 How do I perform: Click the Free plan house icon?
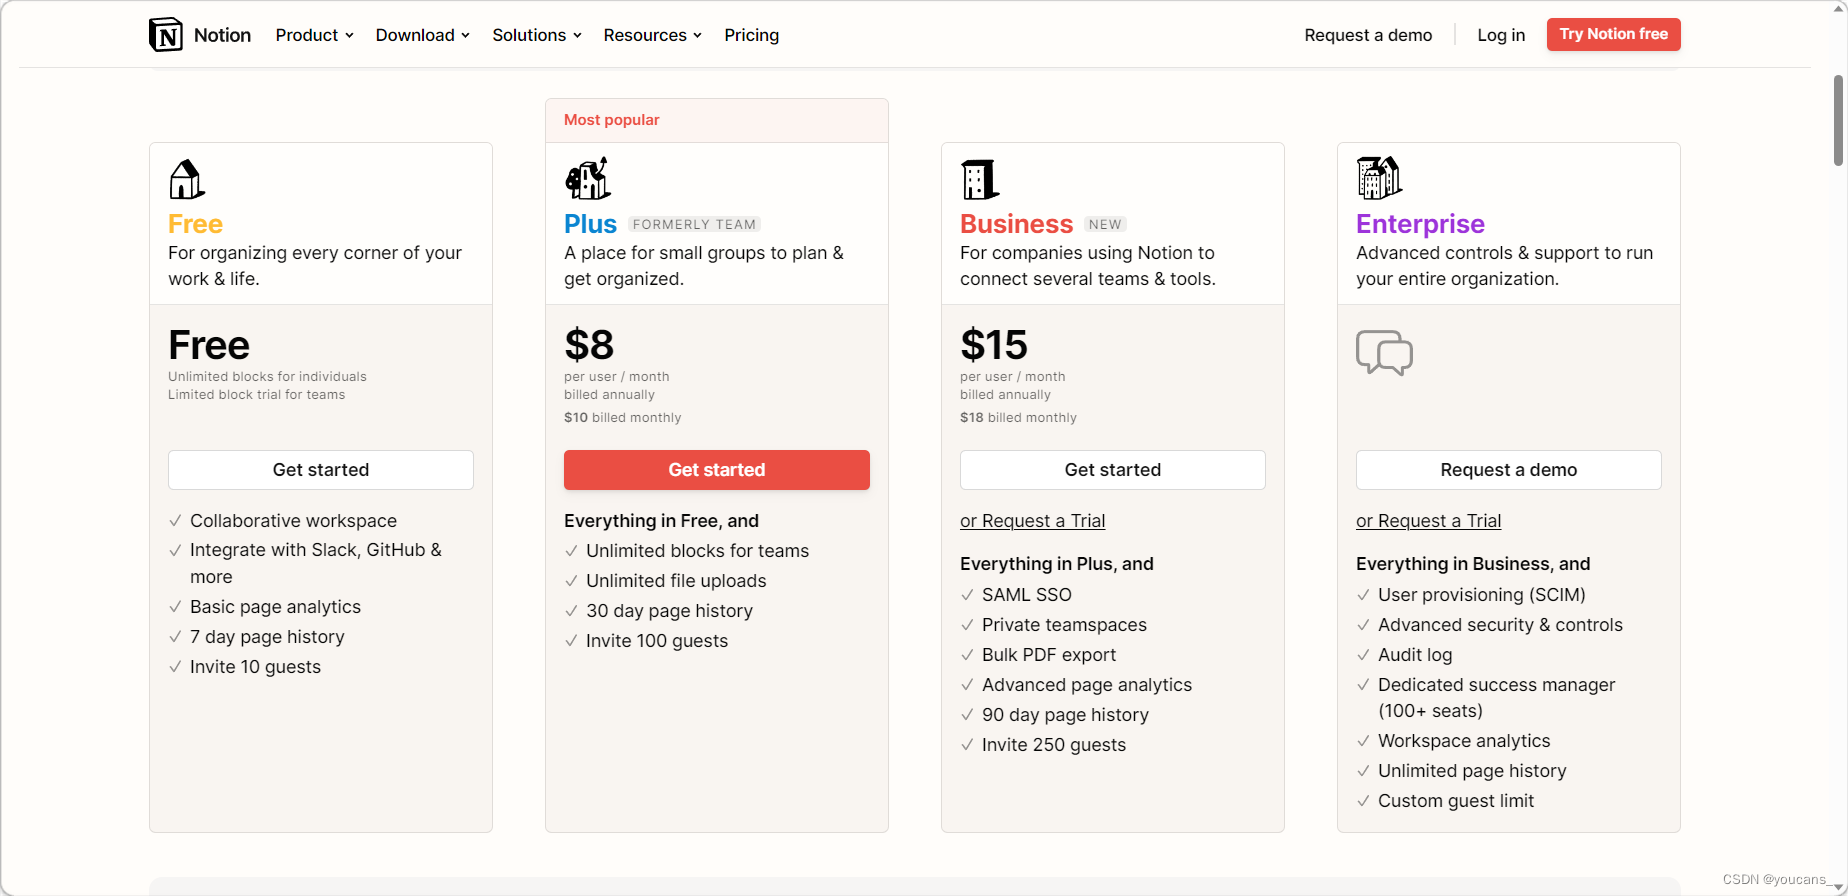pos(186,180)
